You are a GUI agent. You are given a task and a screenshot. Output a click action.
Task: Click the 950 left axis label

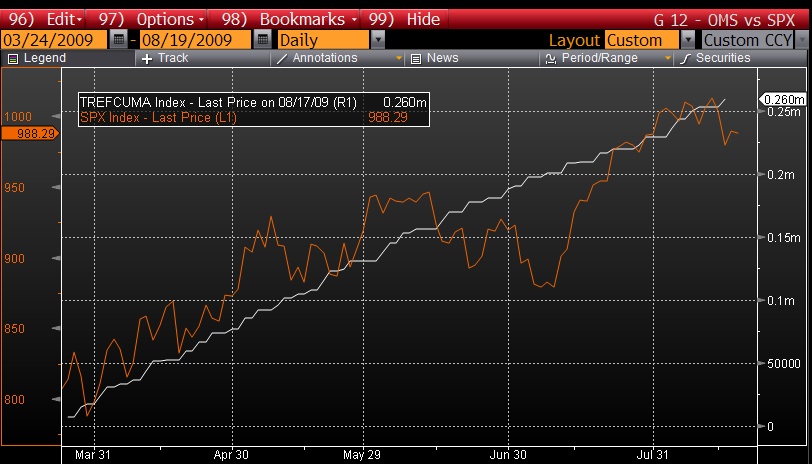click(14, 187)
